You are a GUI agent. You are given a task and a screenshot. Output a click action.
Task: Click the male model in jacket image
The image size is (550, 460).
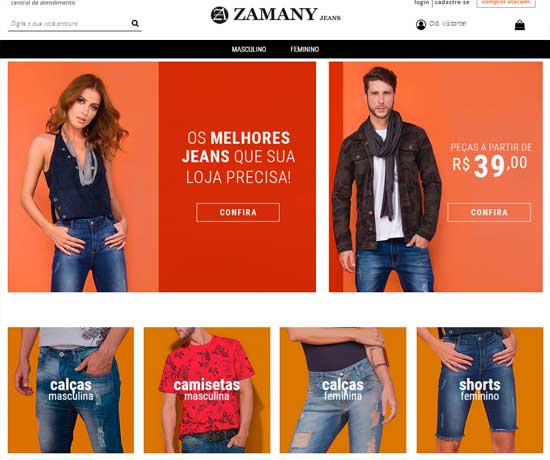click(x=386, y=179)
